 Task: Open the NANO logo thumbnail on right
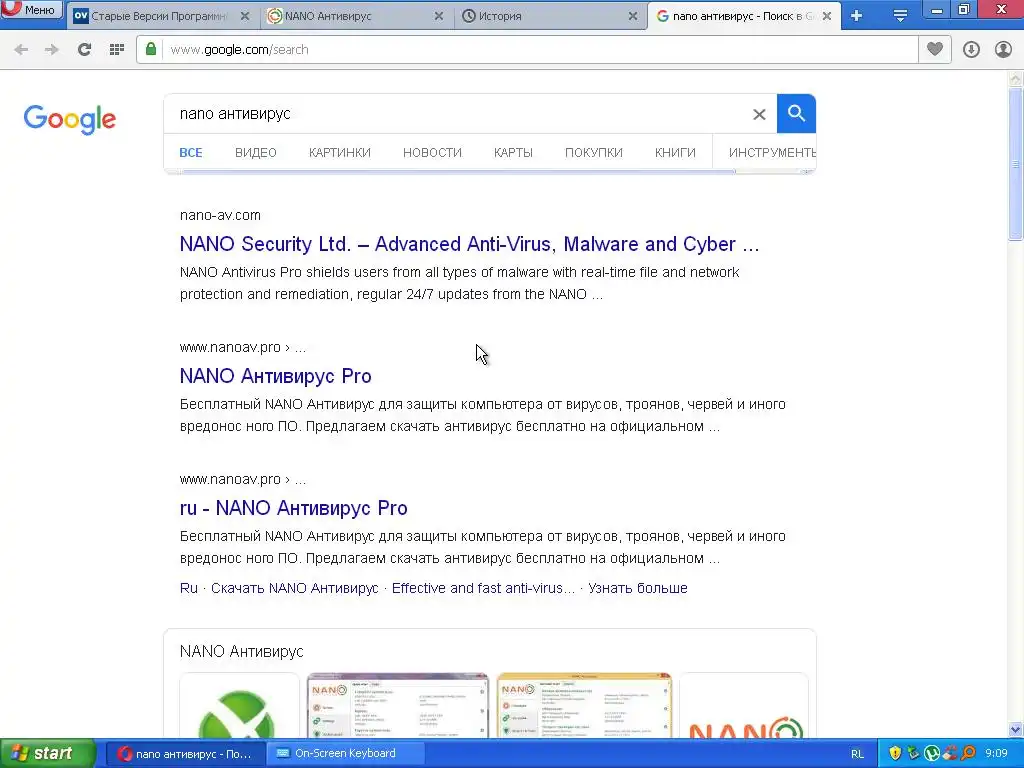[744, 707]
